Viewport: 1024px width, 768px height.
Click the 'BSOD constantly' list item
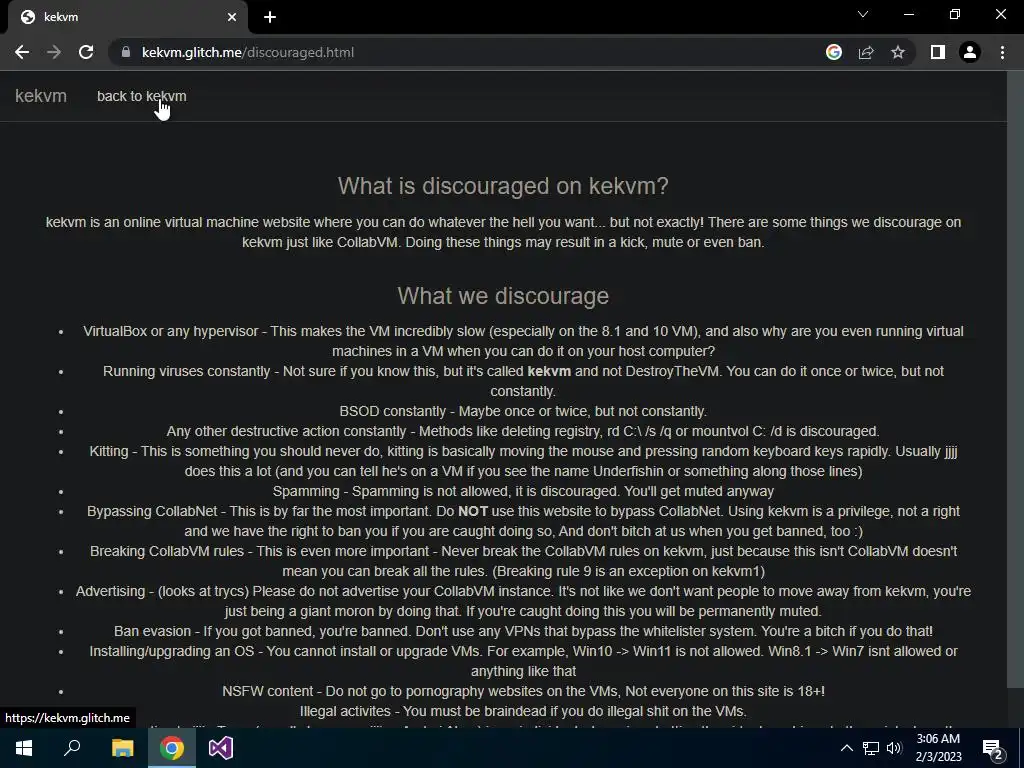point(522,411)
